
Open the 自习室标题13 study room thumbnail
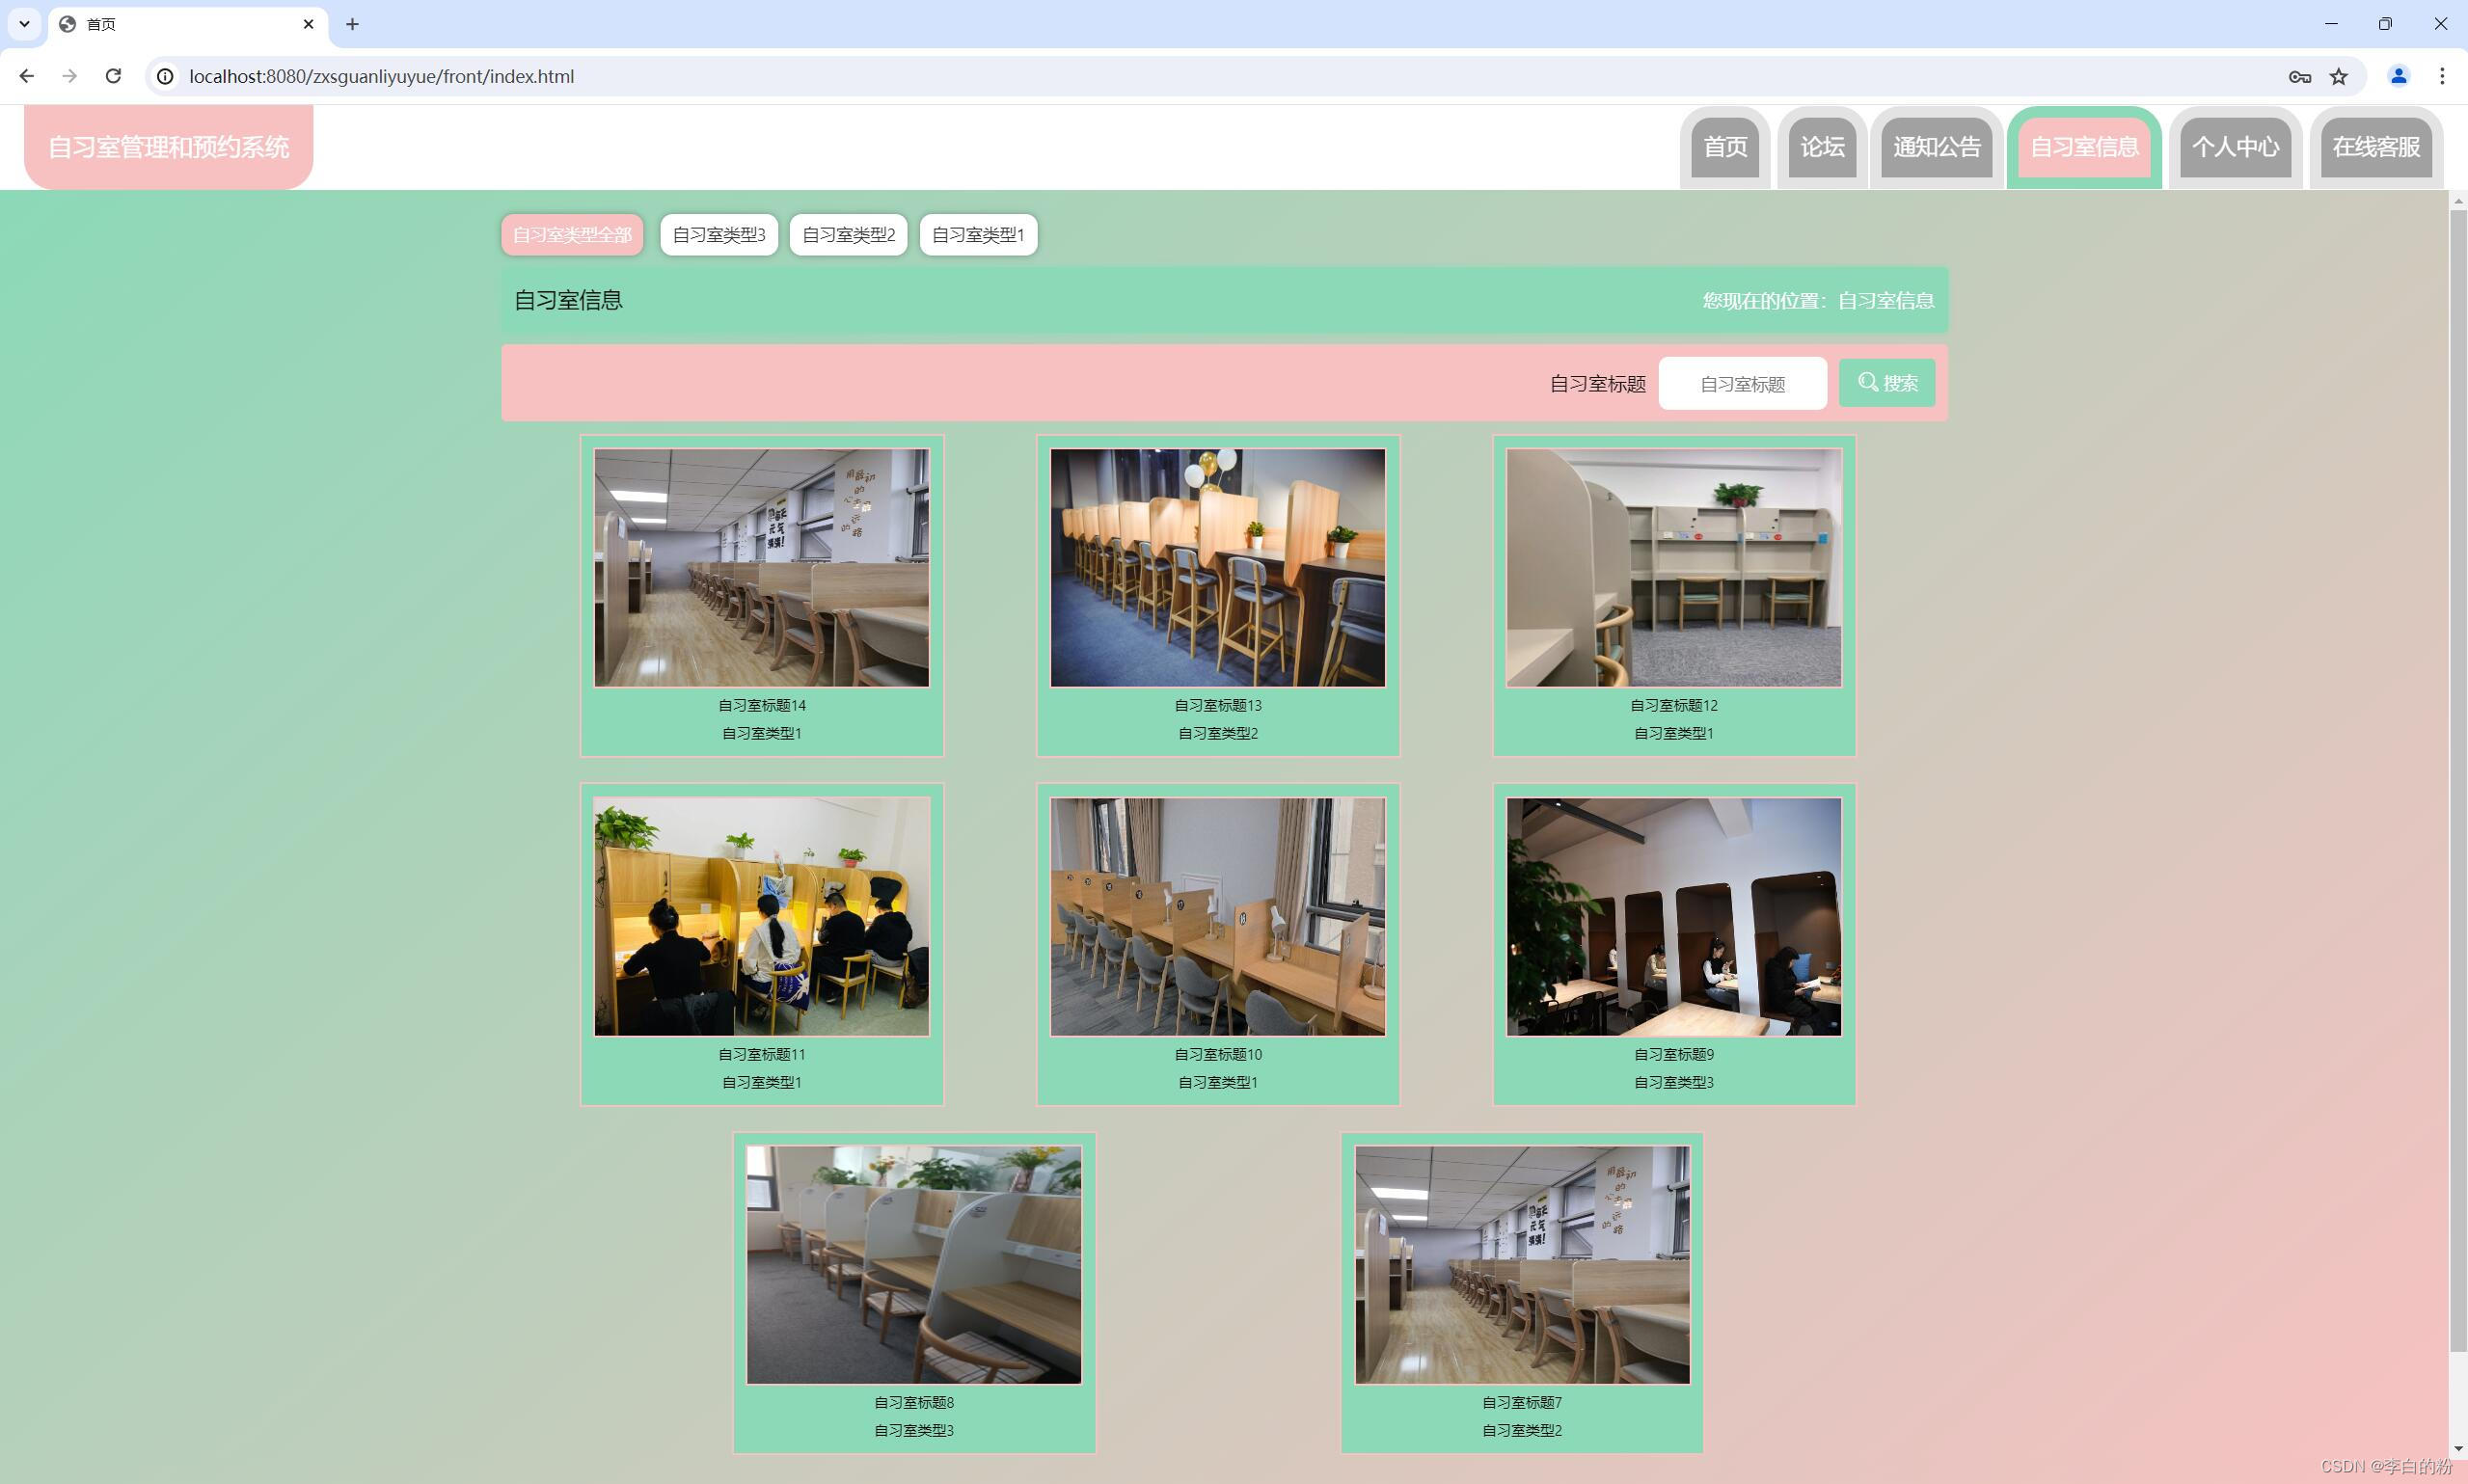[x=1217, y=567]
